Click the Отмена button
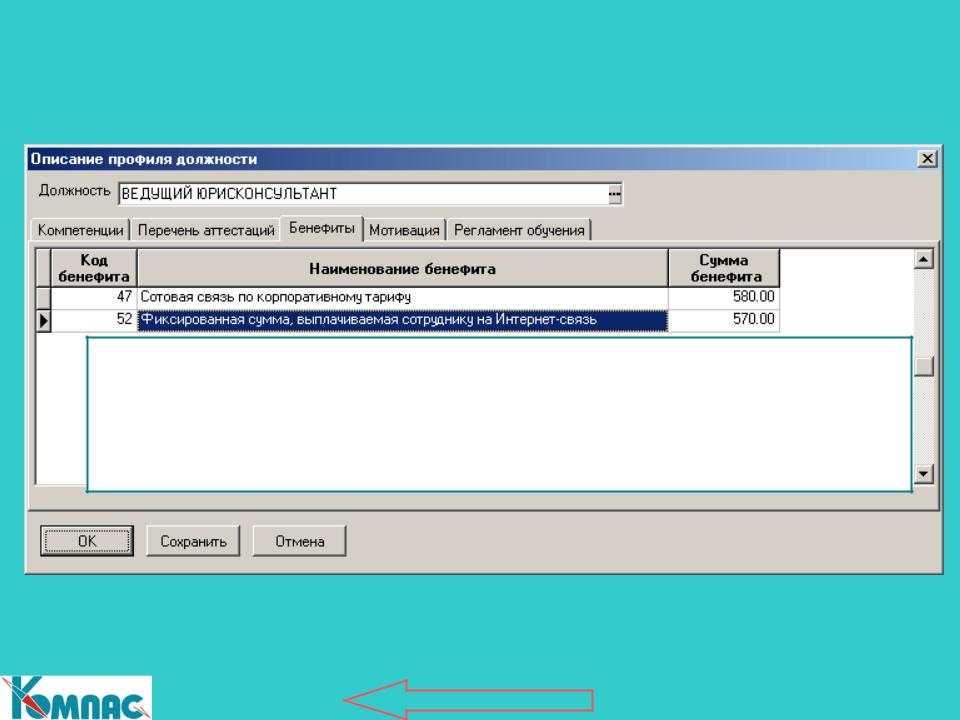The height and width of the screenshot is (720, 960). pos(299,541)
